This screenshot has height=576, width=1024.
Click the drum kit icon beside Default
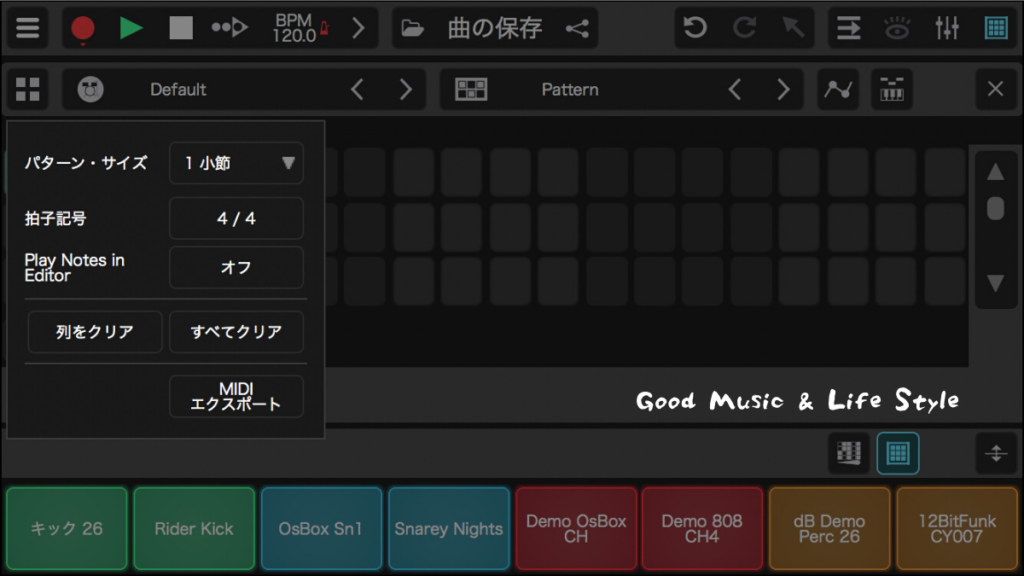[90, 89]
